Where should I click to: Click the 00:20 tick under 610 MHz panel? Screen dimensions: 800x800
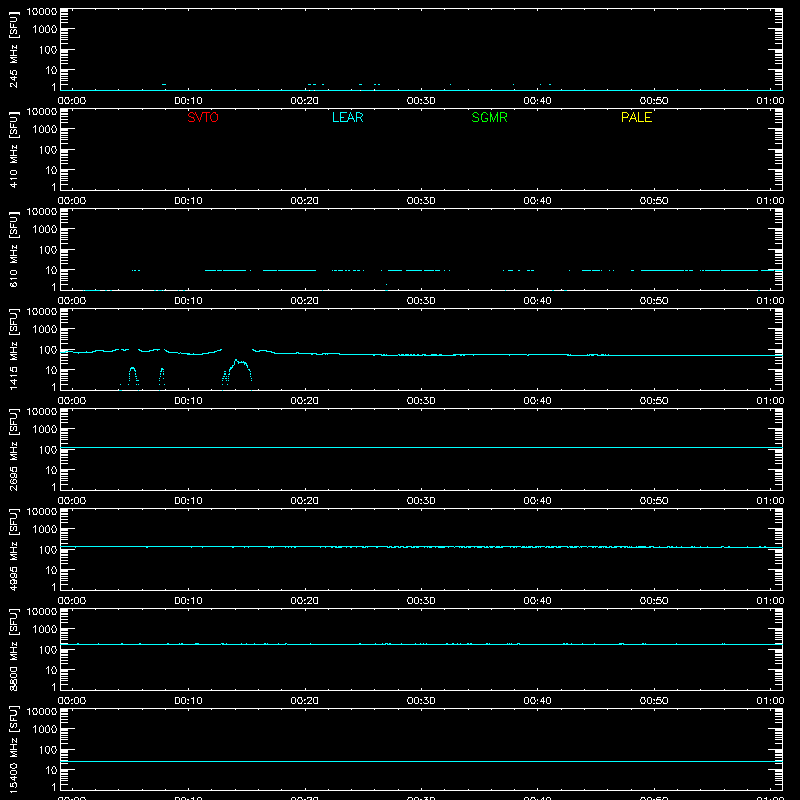pos(305,301)
